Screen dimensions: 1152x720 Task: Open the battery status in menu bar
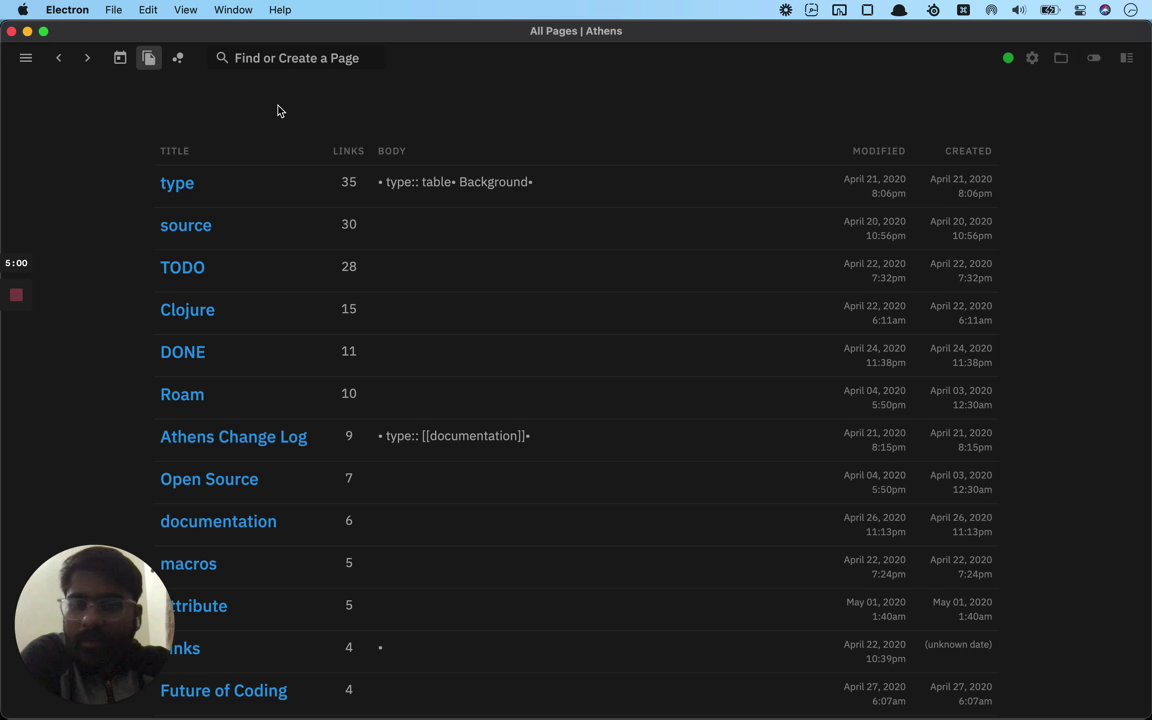[1049, 10]
